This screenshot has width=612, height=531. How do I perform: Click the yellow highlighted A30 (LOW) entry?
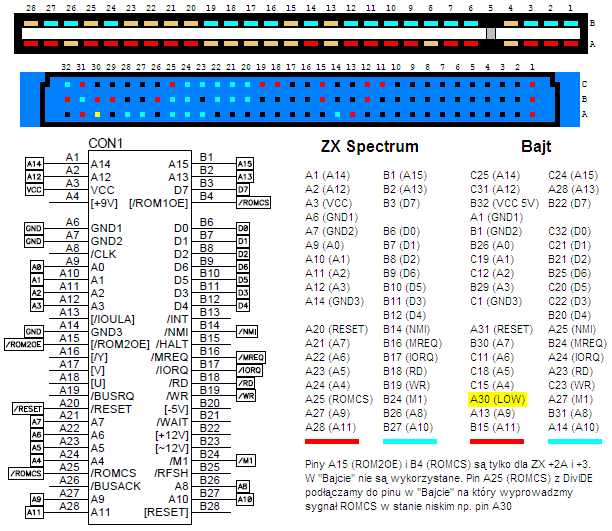tap(498, 399)
